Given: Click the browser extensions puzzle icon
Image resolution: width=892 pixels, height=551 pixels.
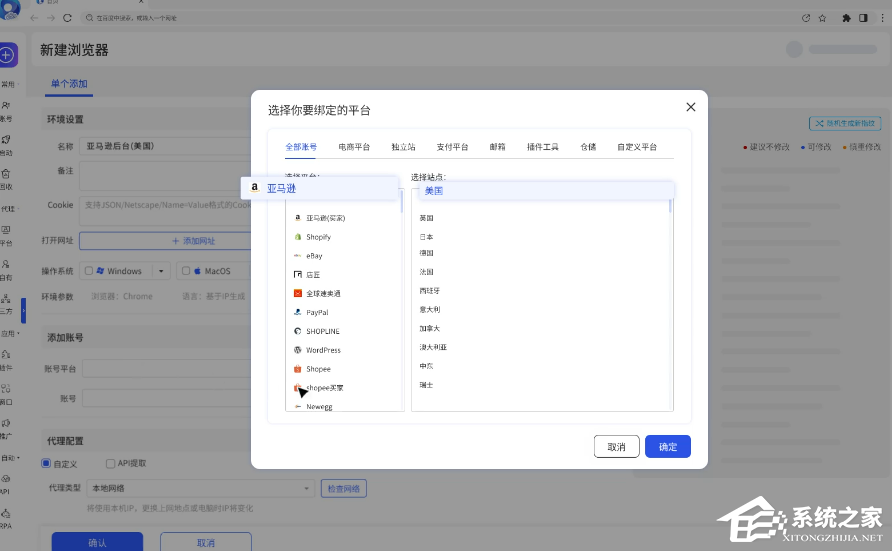Looking at the screenshot, I should pos(846,18).
